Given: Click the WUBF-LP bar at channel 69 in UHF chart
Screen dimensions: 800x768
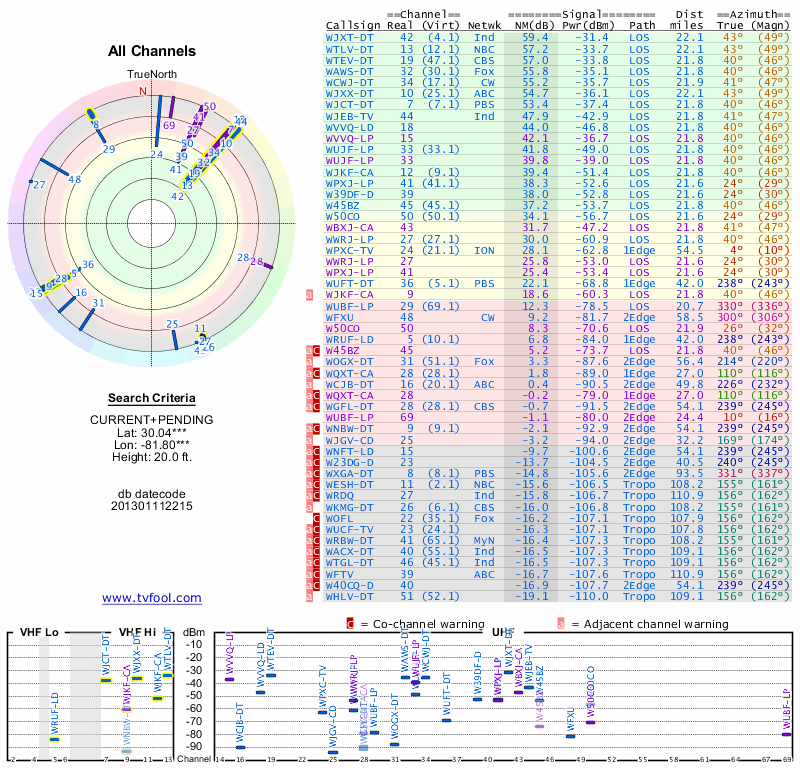Looking at the screenshot, I should point(787,734).
